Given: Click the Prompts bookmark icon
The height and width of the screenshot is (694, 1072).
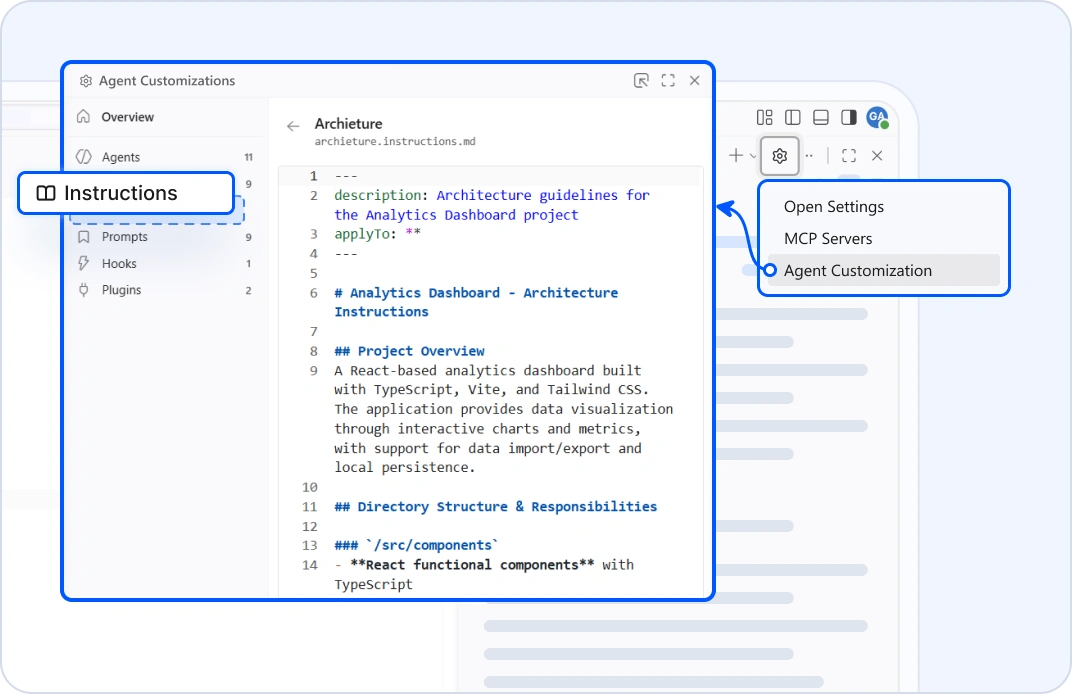Looking at the screenshot, I should (x=83, y=237).
